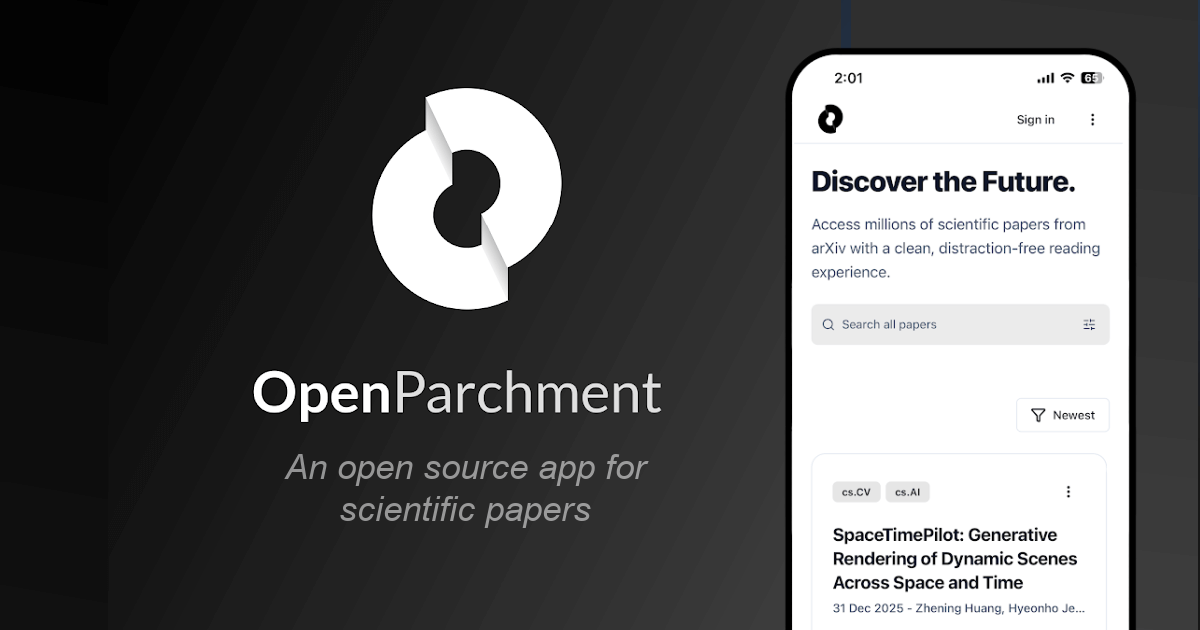Open the header three-dot menu beside Sign in
Screen dimensions: 1200x630
(1092, 120)
